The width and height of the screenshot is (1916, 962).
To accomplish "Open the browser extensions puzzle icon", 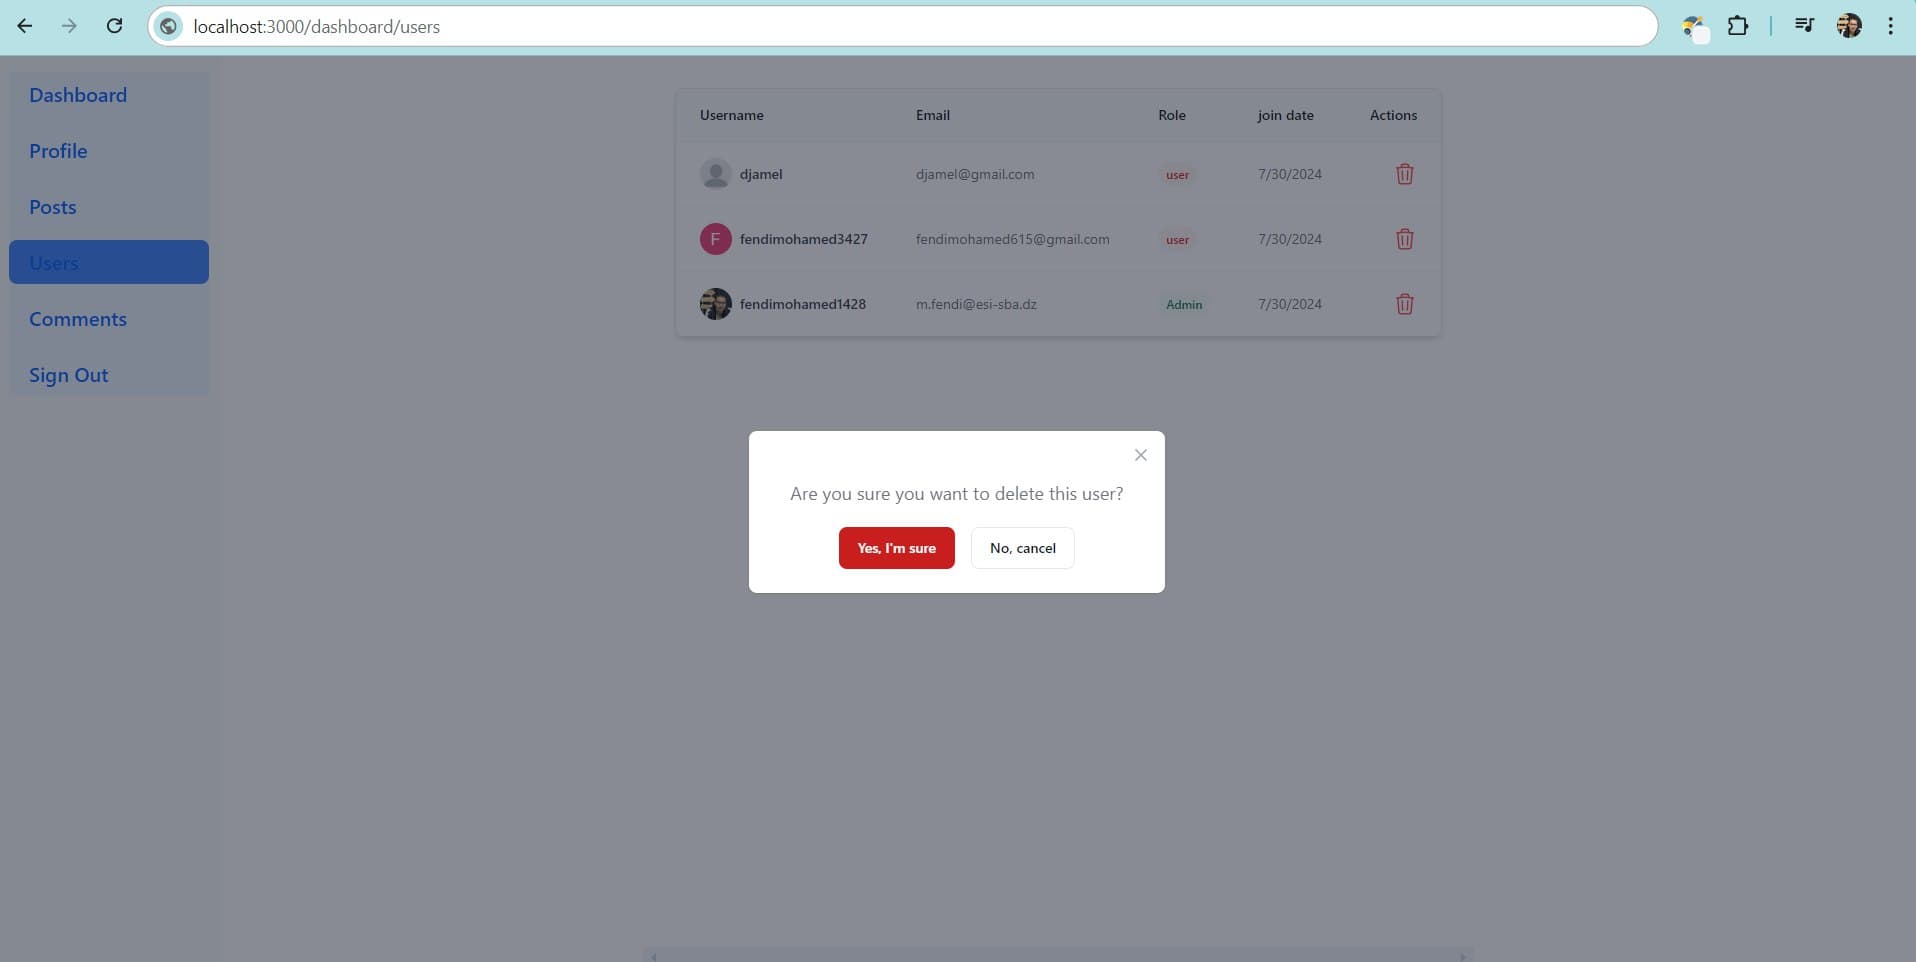I will click(1738, 26).
